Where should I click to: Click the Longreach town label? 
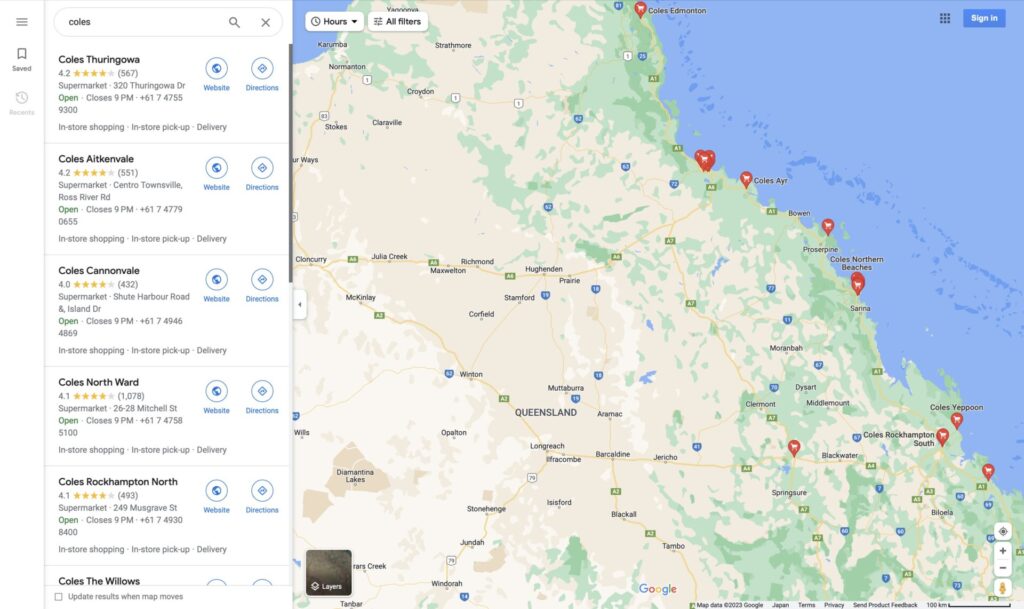click(547, 446)
